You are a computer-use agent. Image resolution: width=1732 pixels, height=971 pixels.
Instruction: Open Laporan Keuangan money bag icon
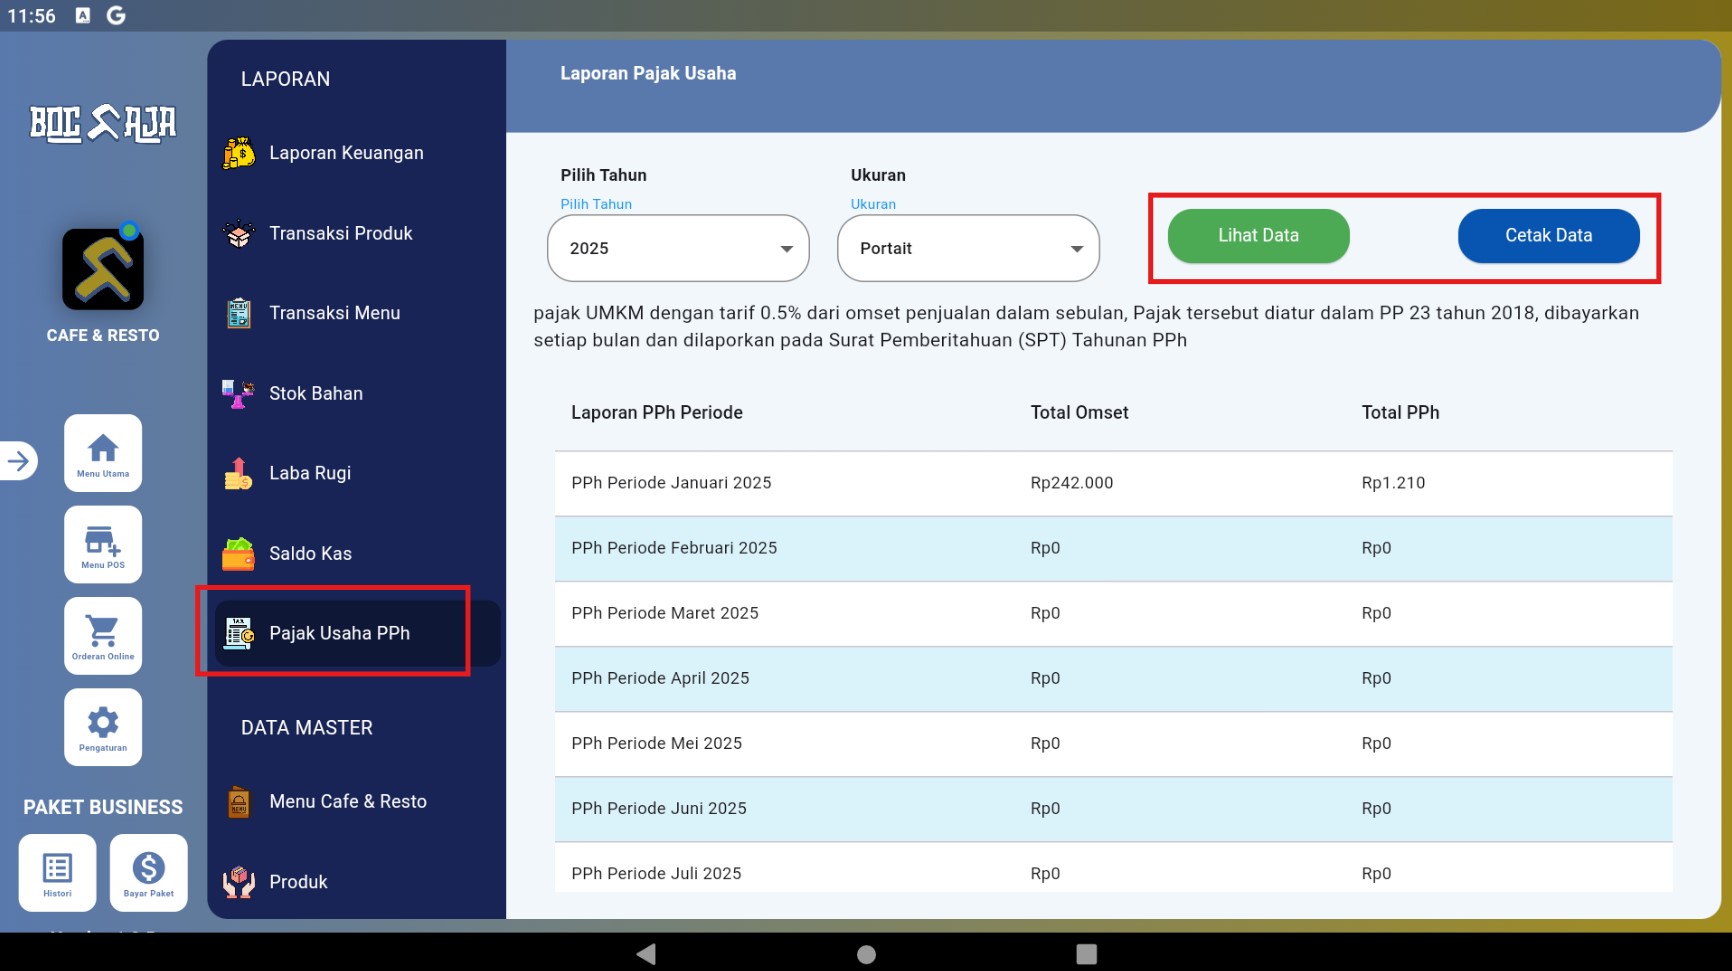point(239,153)
